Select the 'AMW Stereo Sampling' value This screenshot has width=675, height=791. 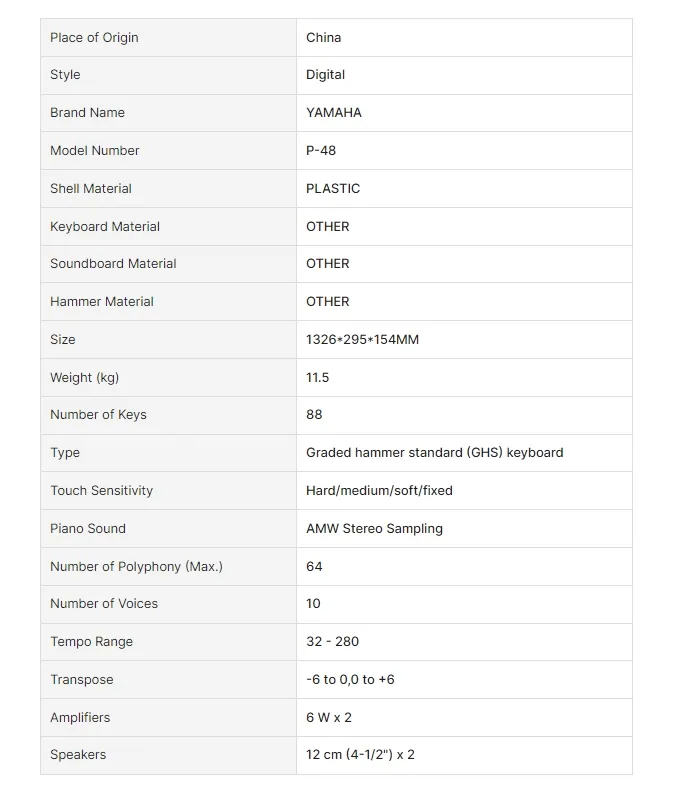click(374, 529)
